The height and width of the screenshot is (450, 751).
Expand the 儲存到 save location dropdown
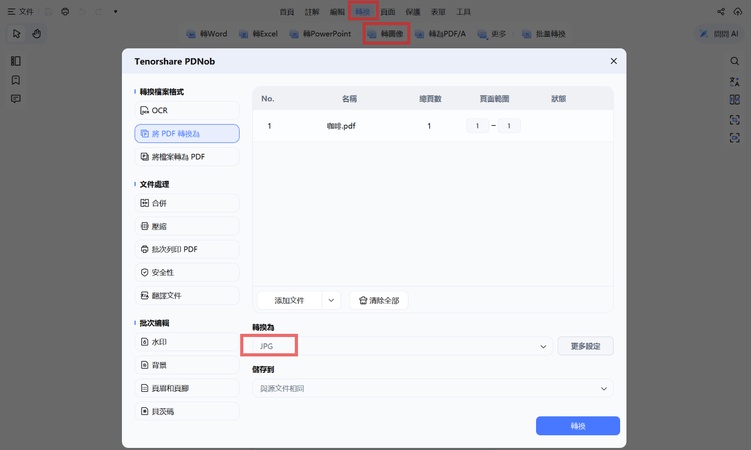(432, 388)
